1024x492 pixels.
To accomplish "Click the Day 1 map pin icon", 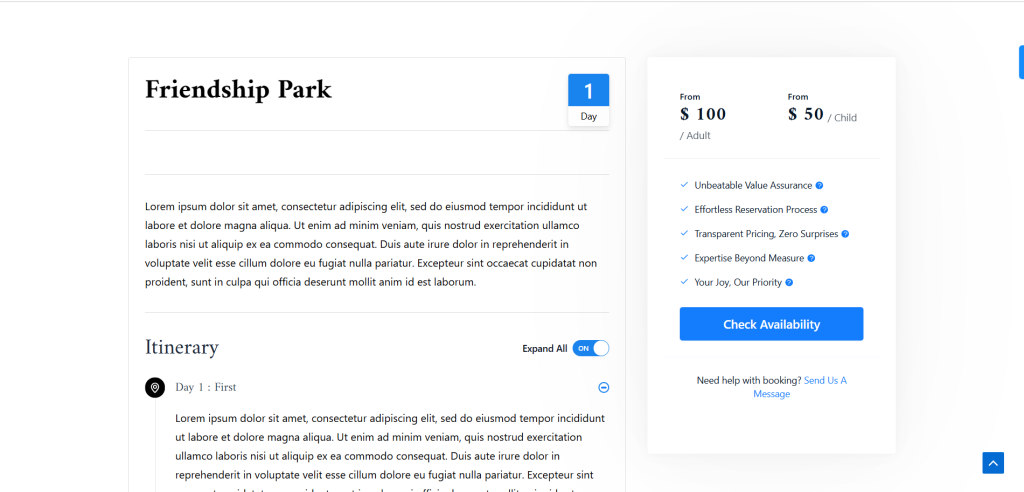I will 155,388.
